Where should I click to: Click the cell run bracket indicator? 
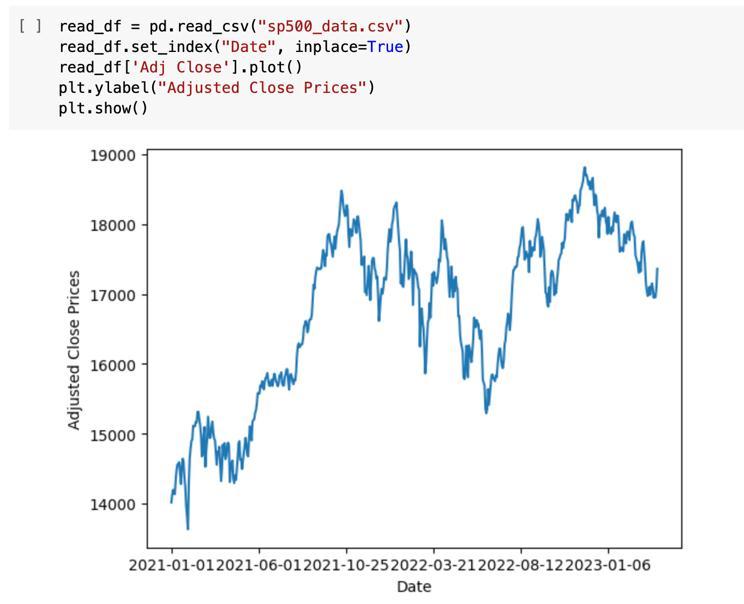30,26
